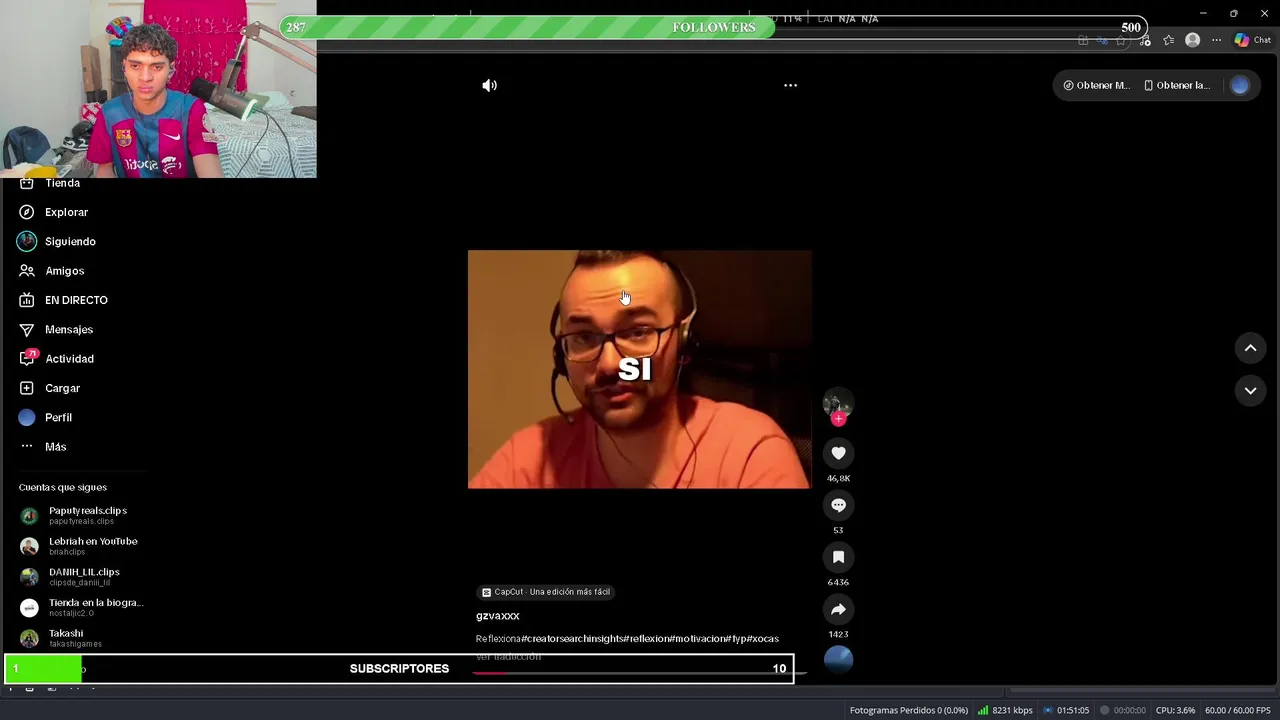Image resolution: width=1280 pixels, height=720 pixels.
Task: Open the comments bubble with 53 comments
Action: click(x=838, y=505)
